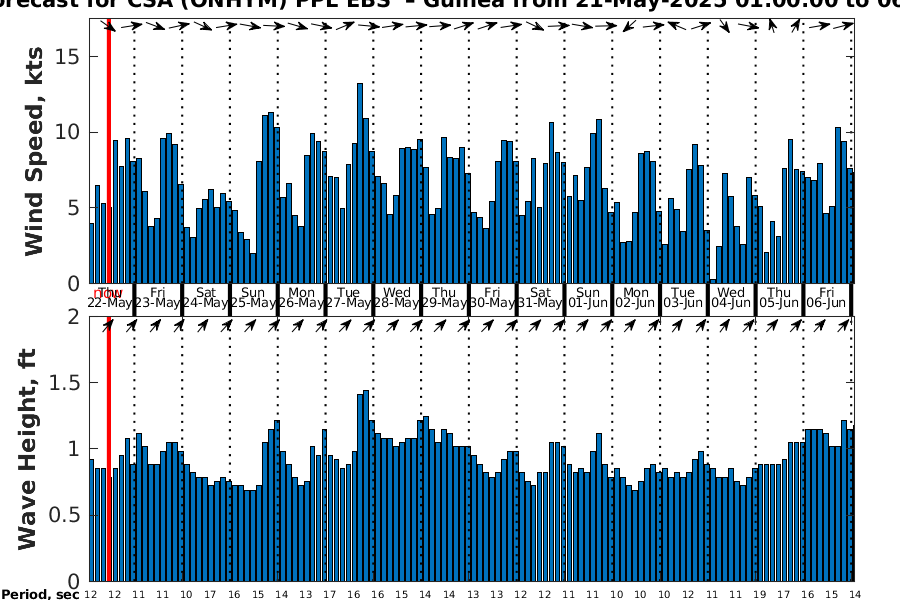This screenshot has height=600, width=900.
Task: Click the Tue 27-May date label
Action: (x=348, y=298)
